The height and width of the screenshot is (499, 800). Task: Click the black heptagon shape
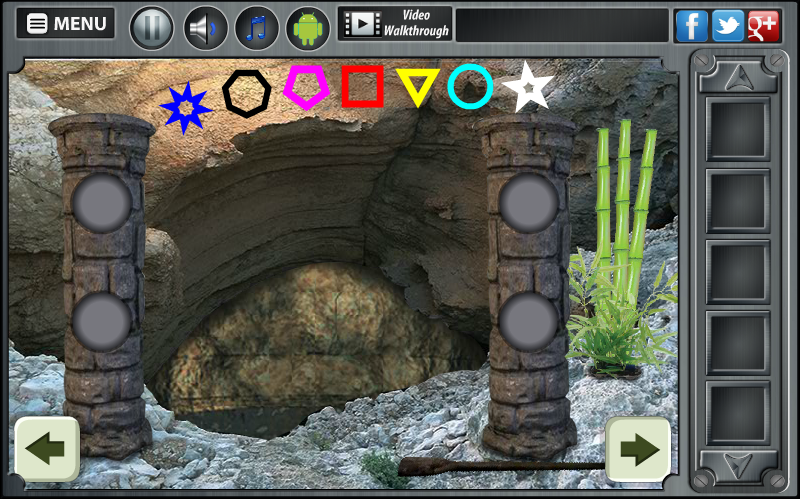tap(246, 94)
